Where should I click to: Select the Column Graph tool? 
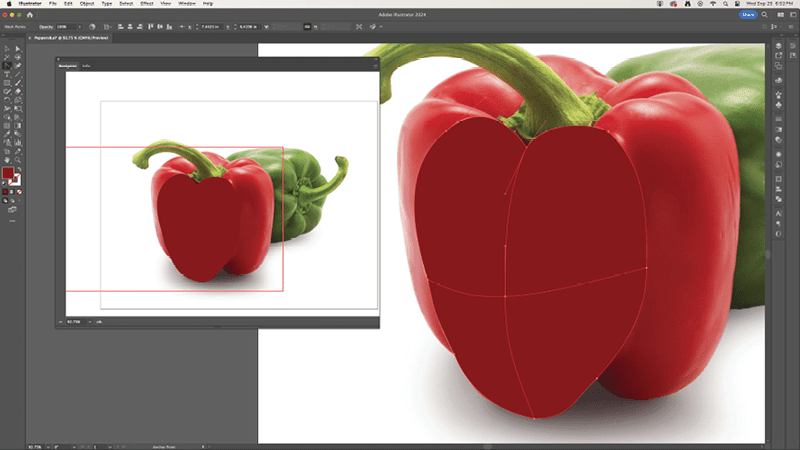point(18,143)
